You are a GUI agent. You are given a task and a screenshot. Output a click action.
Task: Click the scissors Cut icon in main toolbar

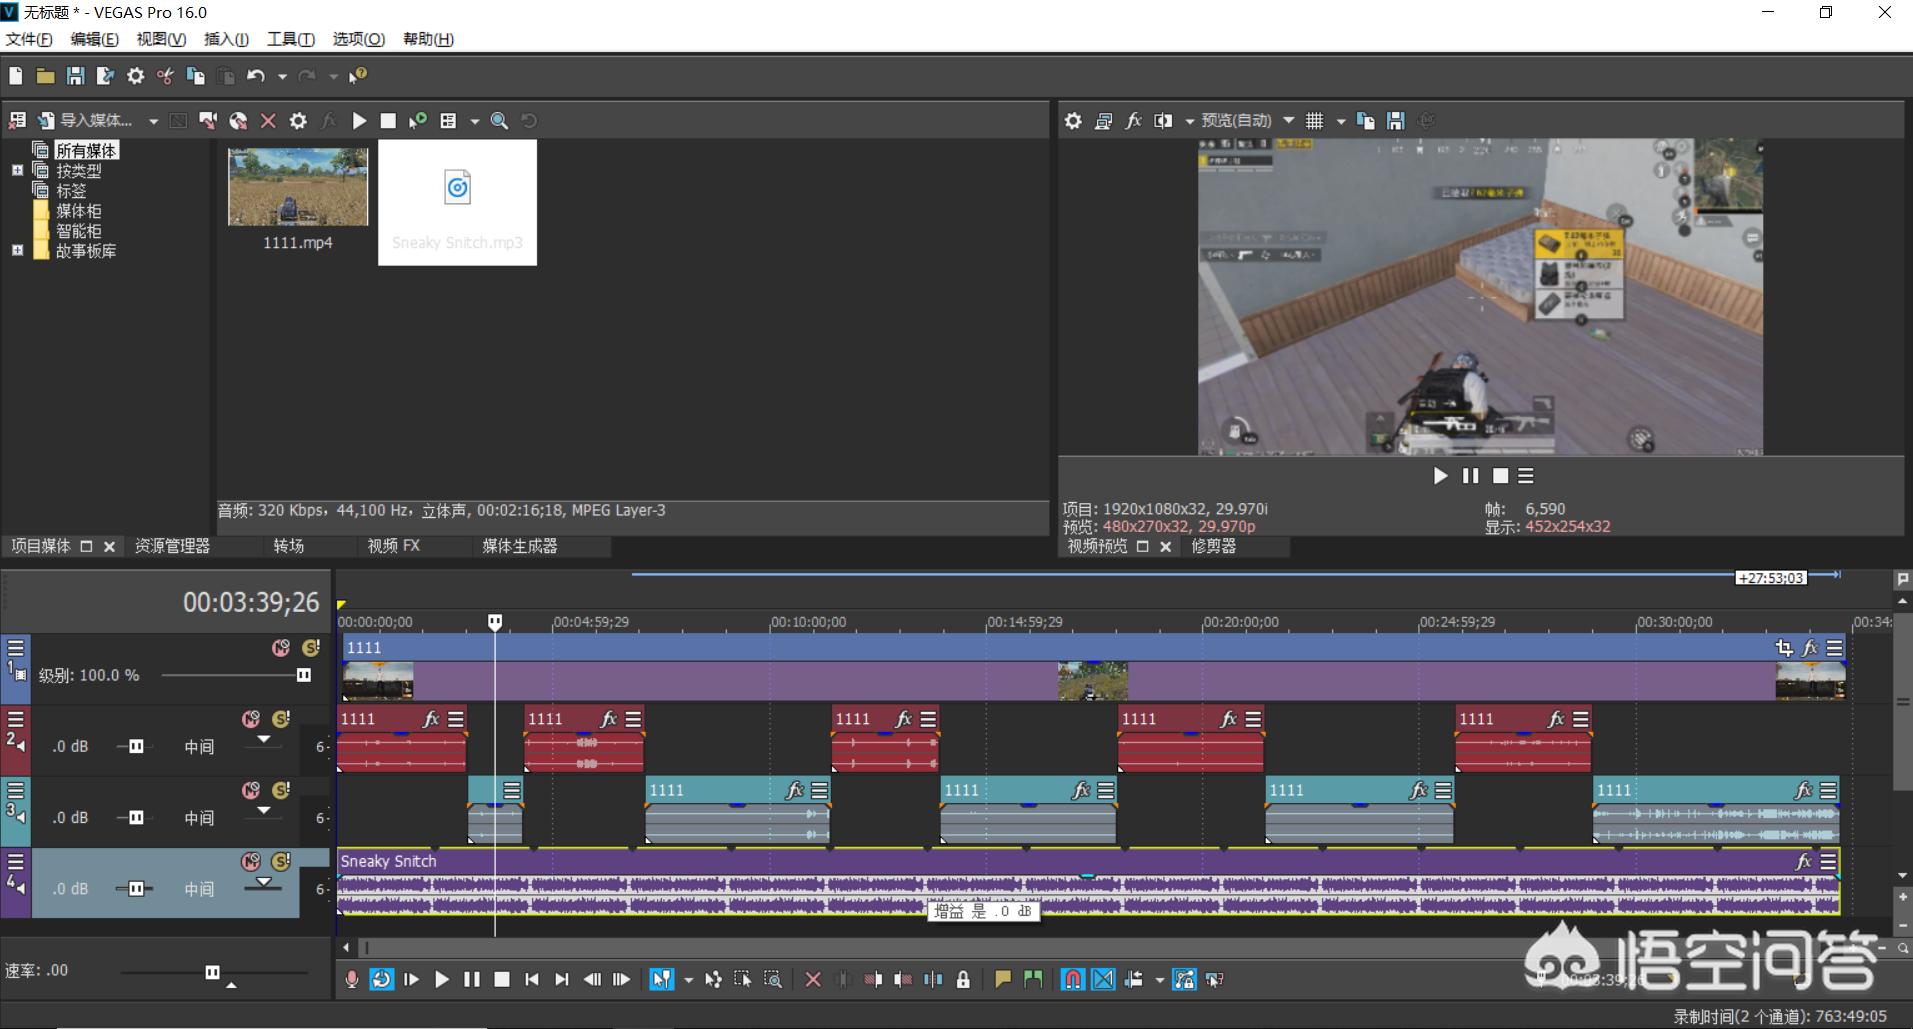pos(165,76)
